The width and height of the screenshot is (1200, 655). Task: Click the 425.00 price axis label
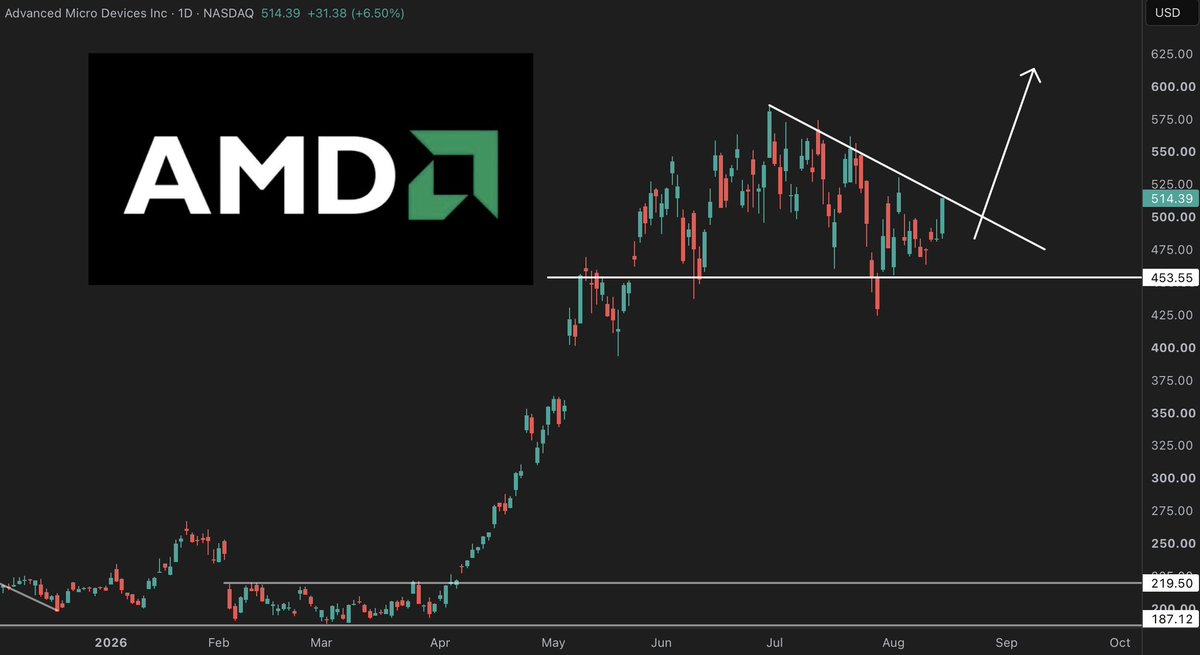coord(1173,315)
